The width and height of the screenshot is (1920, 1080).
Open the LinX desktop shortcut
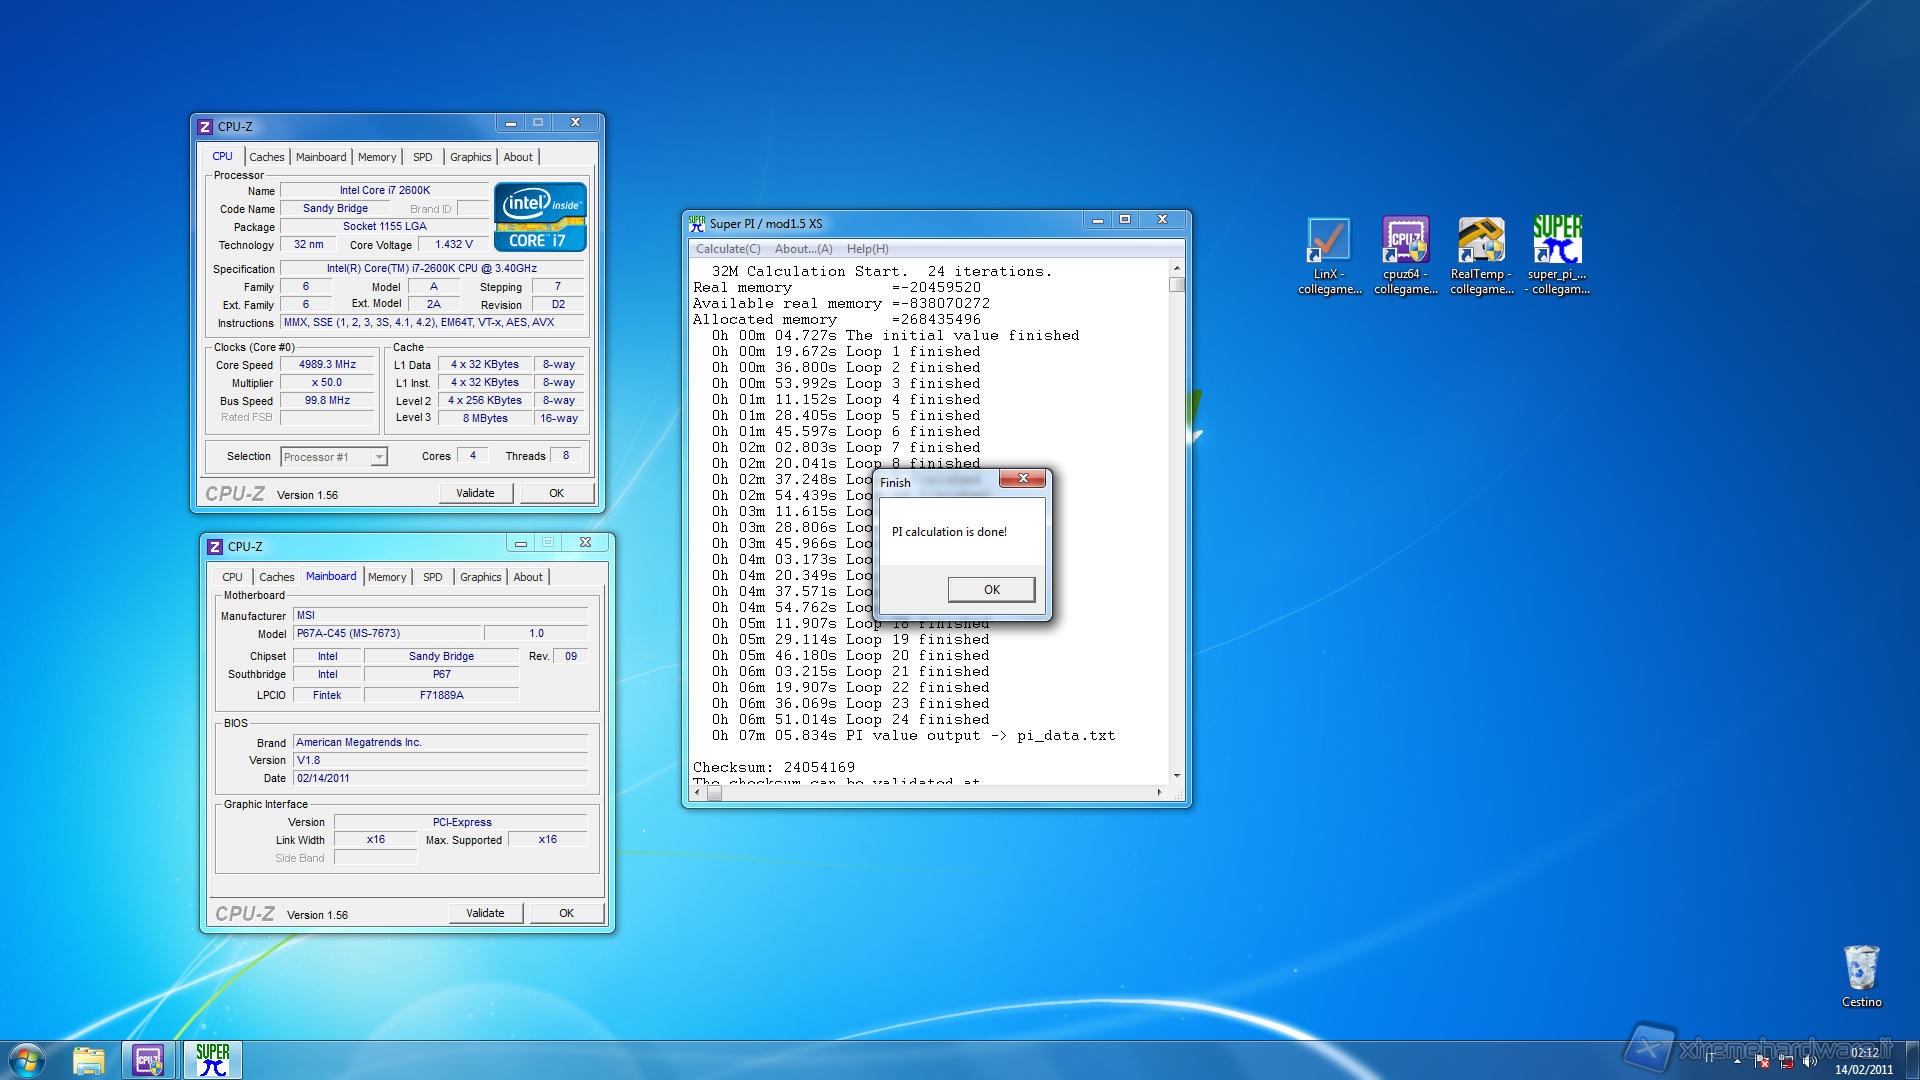1329,241
